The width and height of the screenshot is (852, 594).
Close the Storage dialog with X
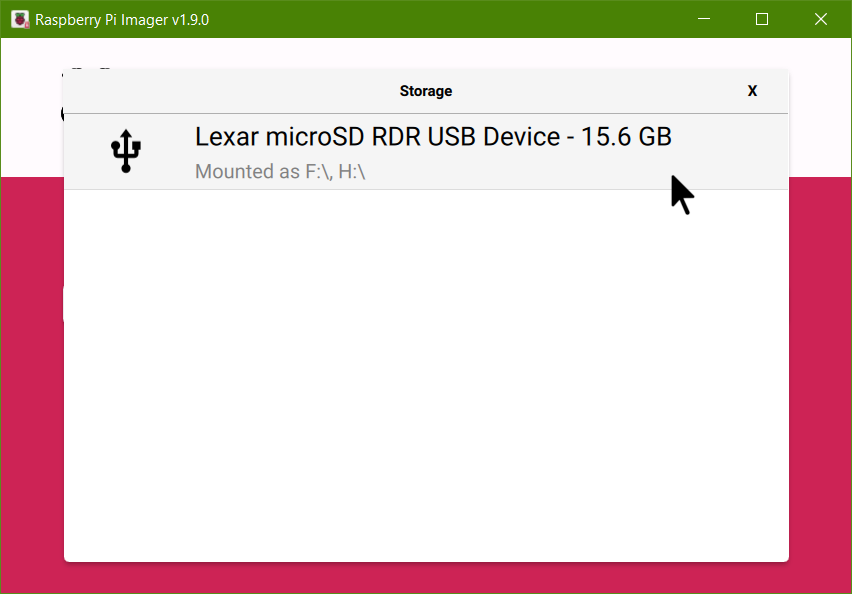tap(752, 91)
